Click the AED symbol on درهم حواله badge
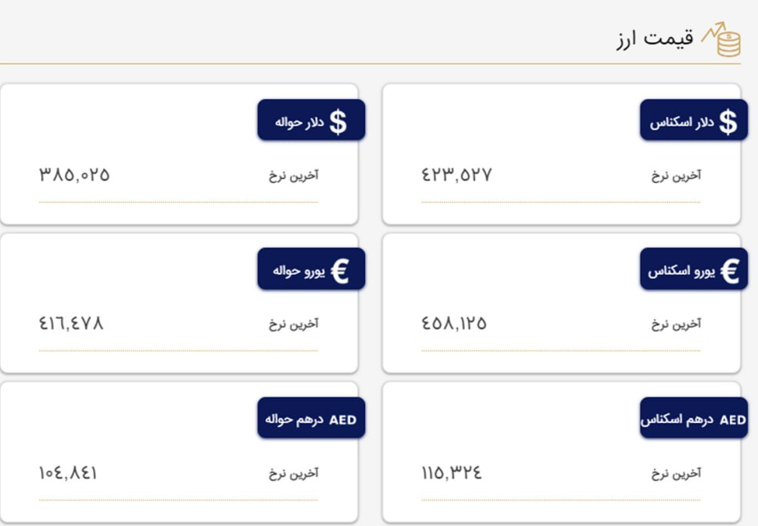Viewport: 758px width, 526px height. (343, 420)
